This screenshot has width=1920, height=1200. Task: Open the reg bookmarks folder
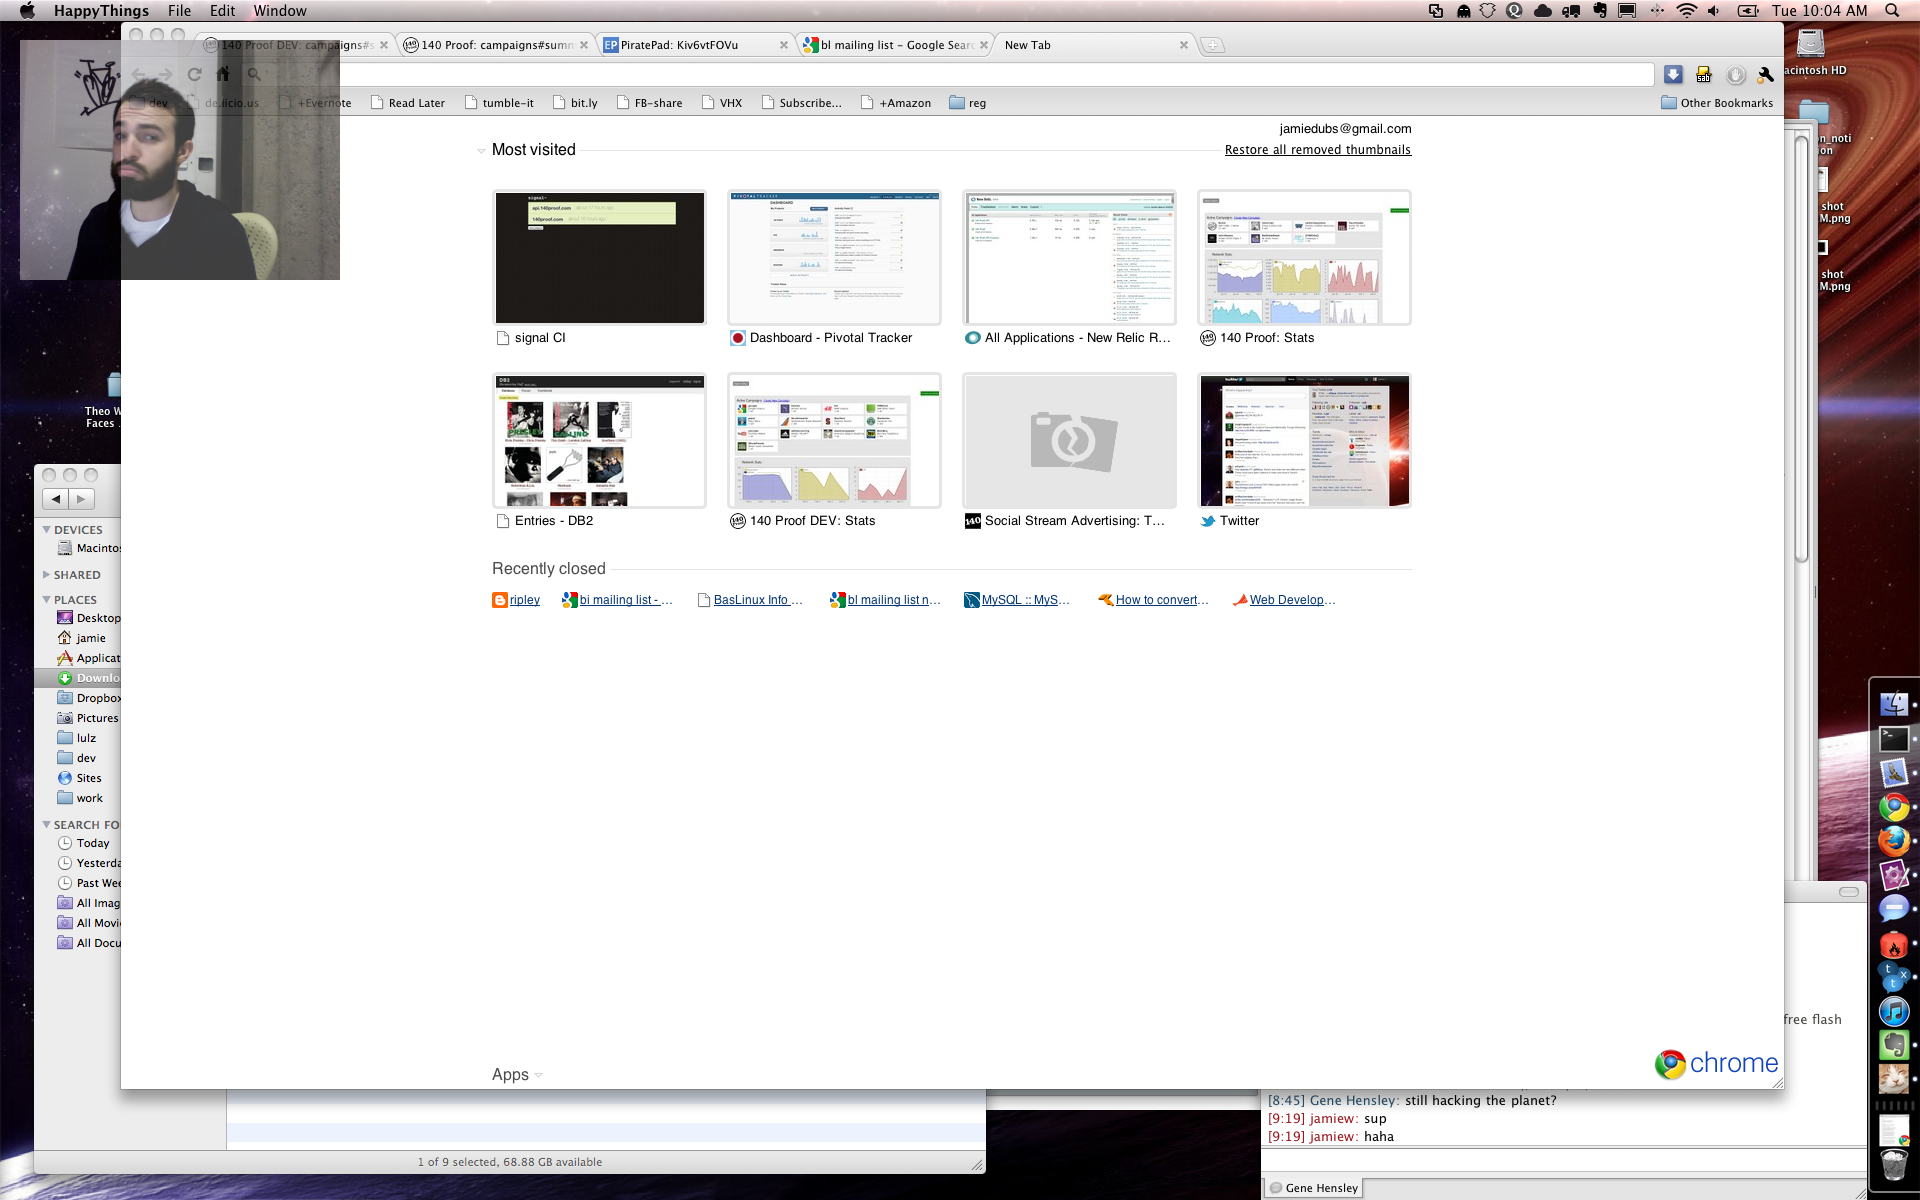[967, 103]
